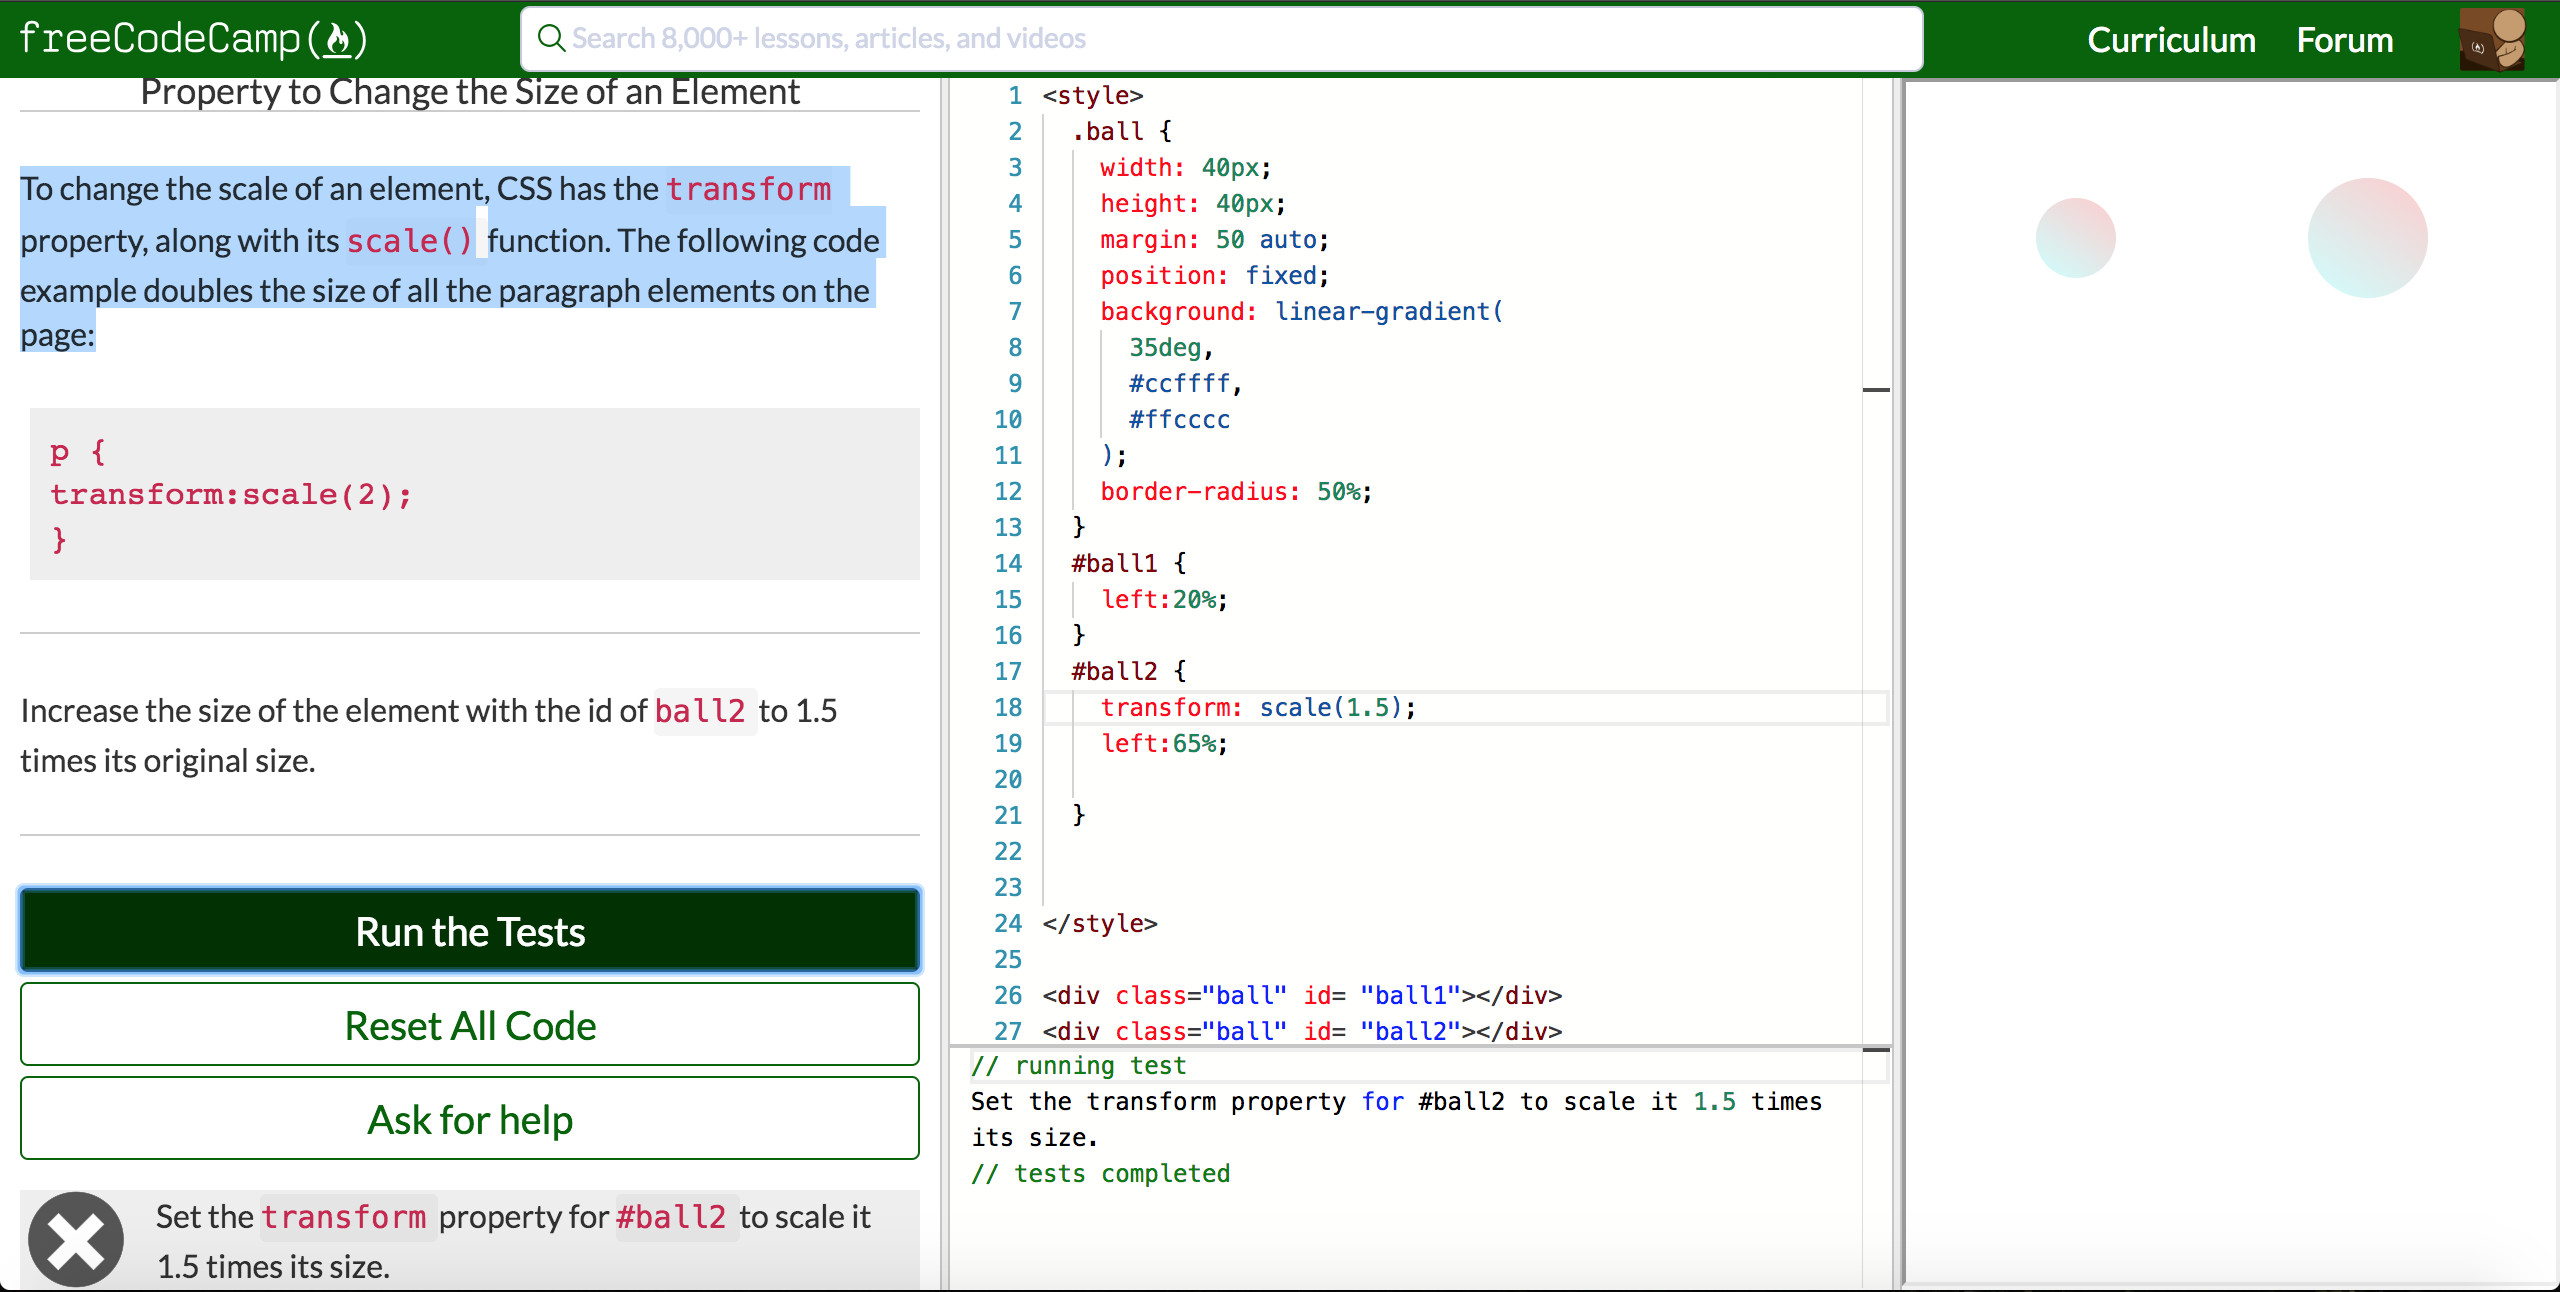Click the #ccffff color value in code
Viewport: 2560px width, 1292px height.
(1180, 383)
